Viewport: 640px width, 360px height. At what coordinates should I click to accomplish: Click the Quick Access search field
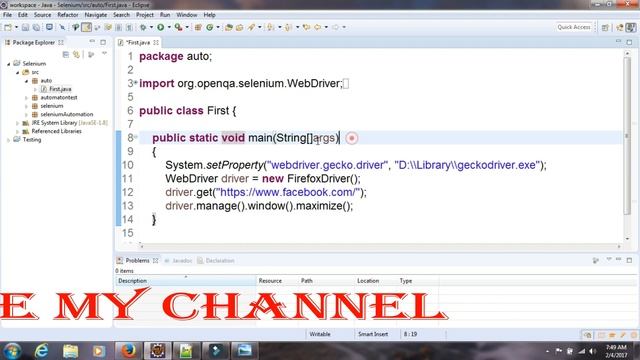point(574,27)
